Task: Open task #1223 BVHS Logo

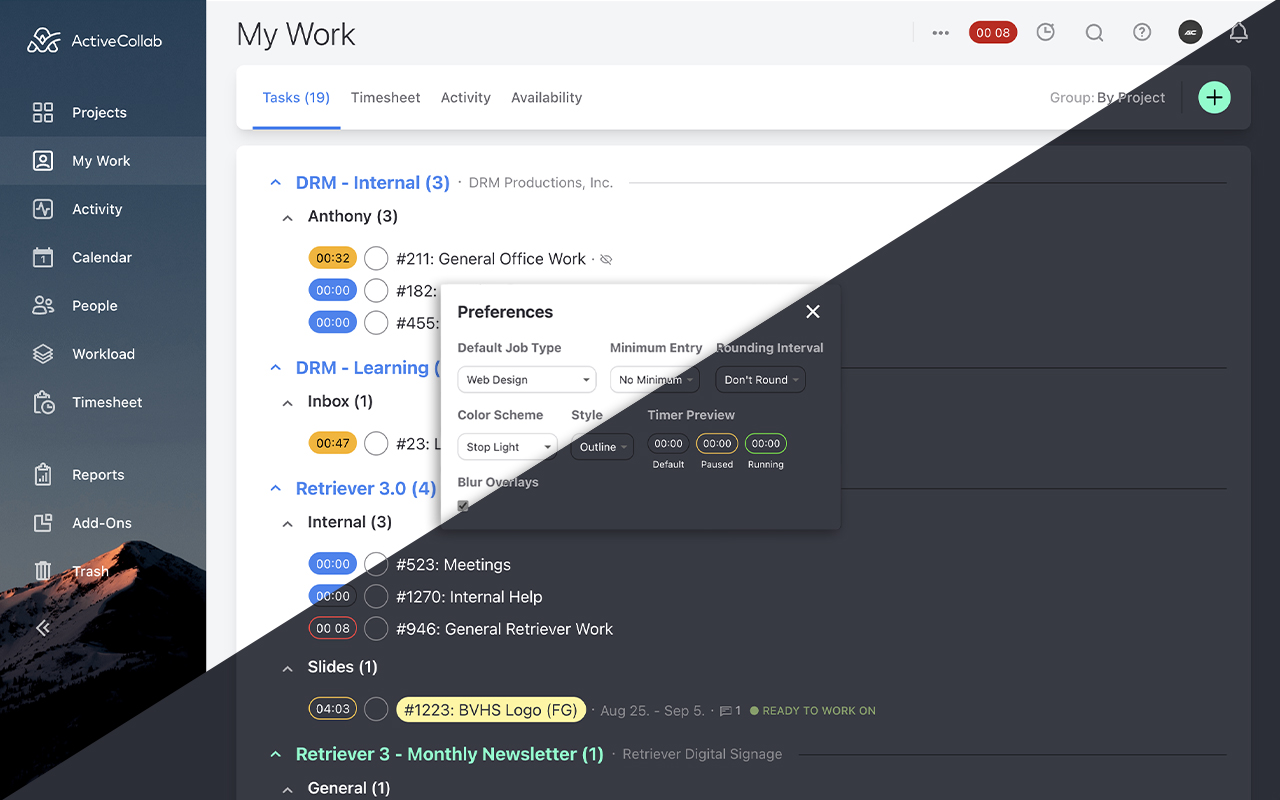Action: (x=491, y=709)
